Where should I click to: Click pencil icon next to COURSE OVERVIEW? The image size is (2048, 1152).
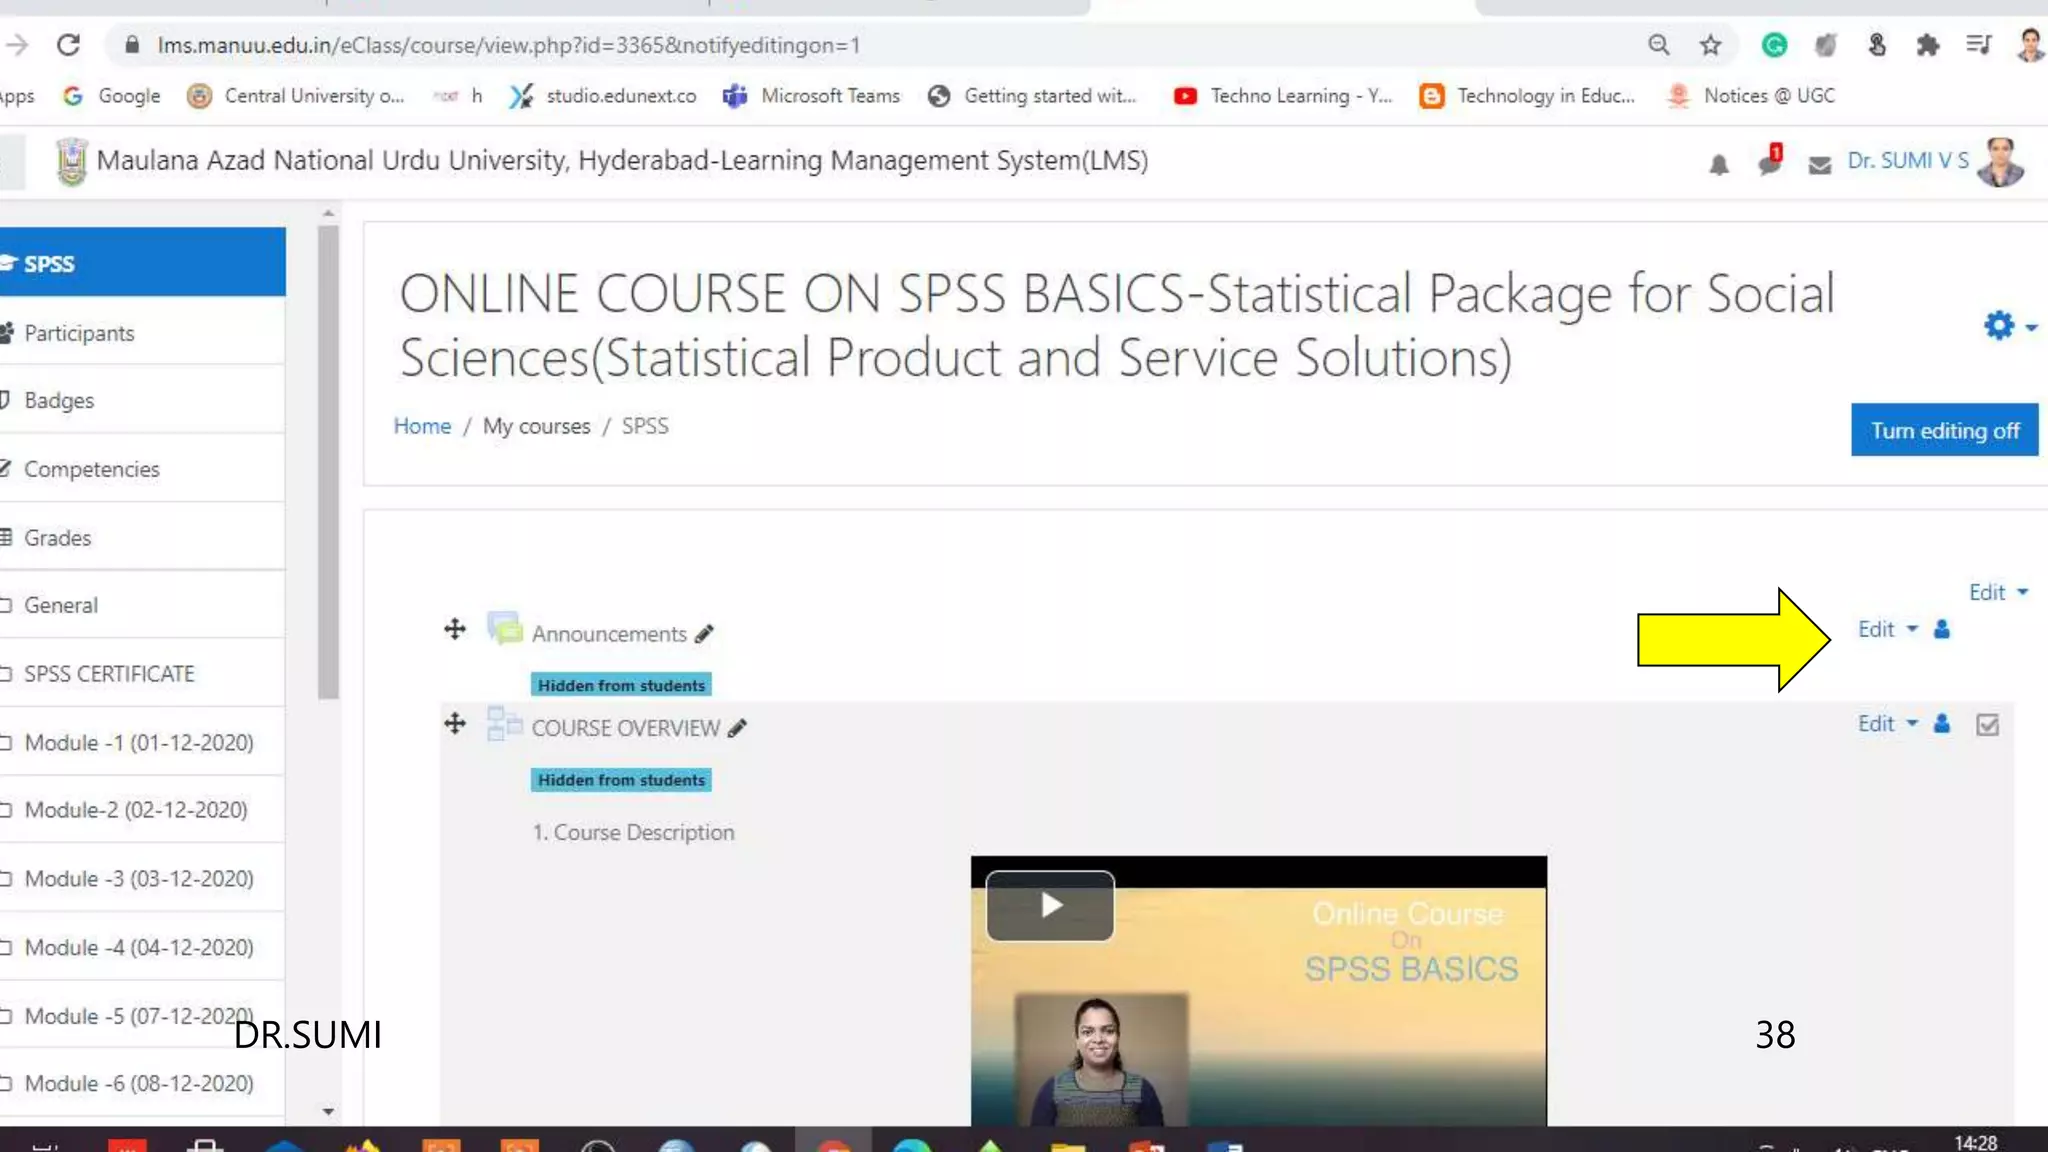737,728
